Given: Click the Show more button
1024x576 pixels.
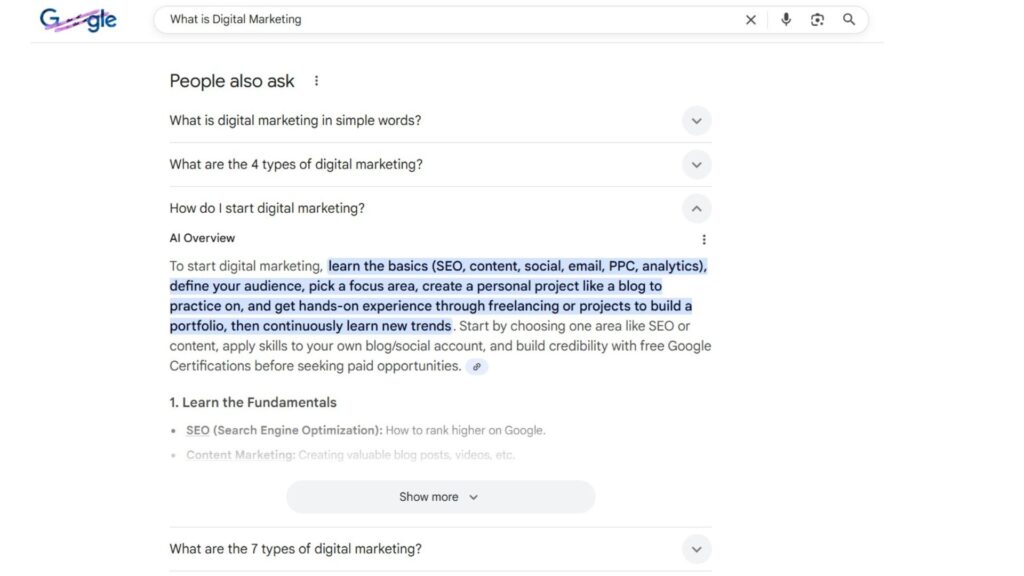Looking at the screenshot, I should (x=440, y=496).
